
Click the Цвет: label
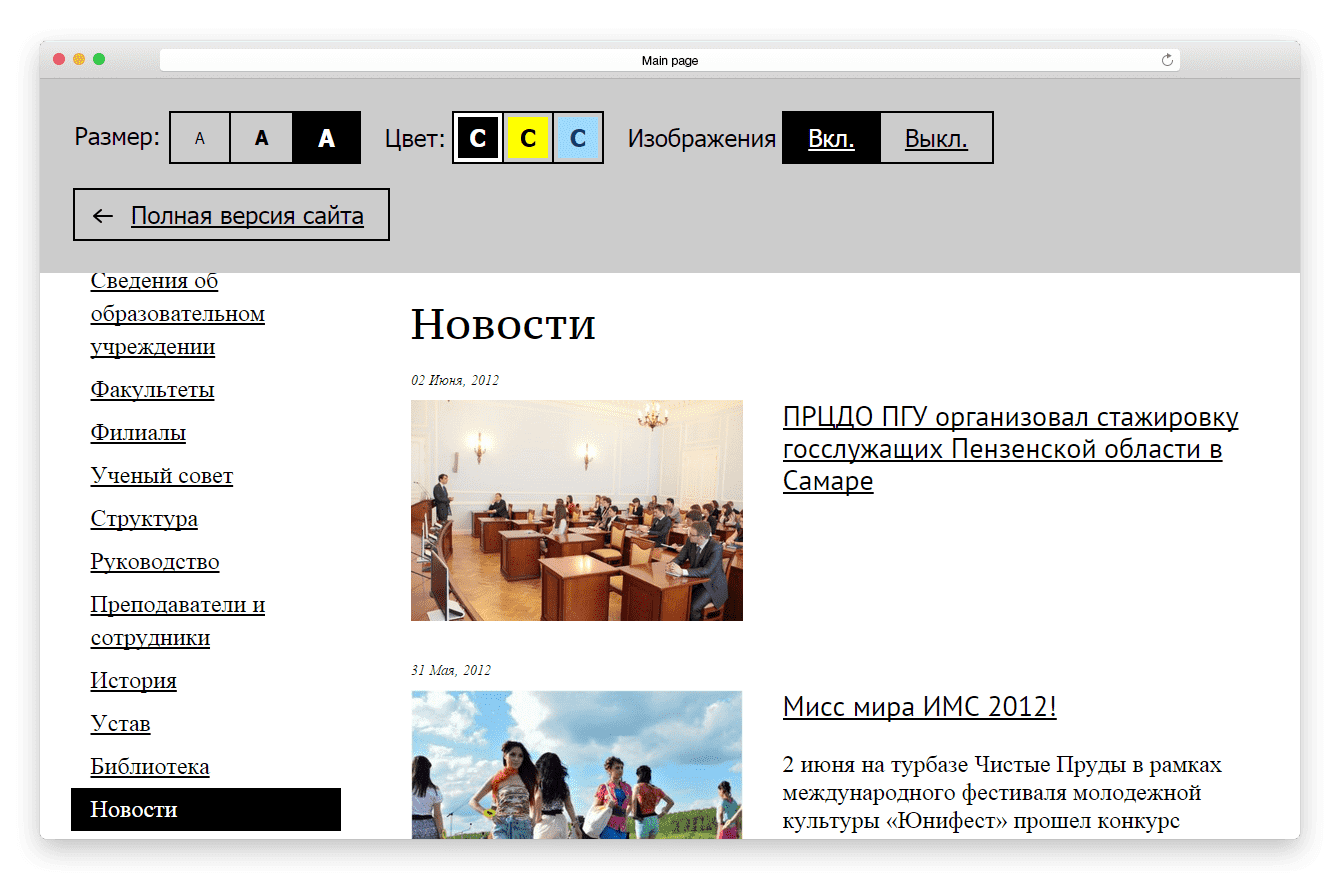(x=415, y=138)
